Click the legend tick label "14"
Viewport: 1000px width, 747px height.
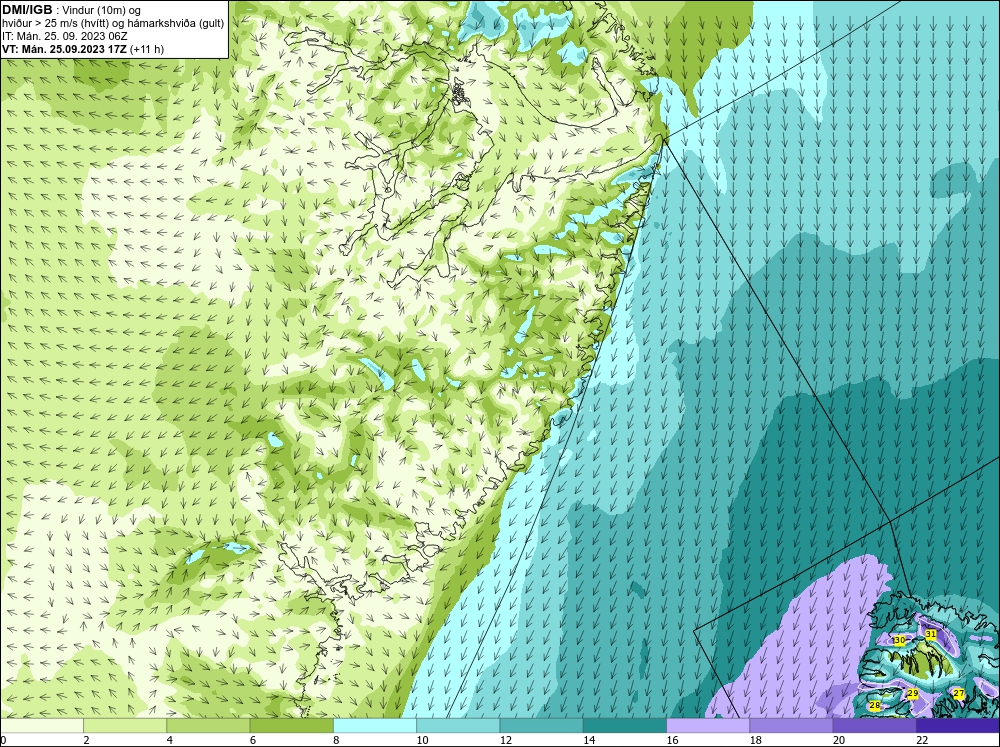coord(589,740)
